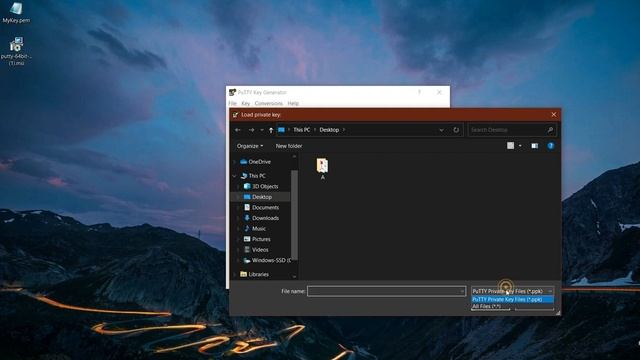The width and height of the screenshot is (640, 360).
Task: Open Help menu in PuTTY Key Generator
Action: 293,103
